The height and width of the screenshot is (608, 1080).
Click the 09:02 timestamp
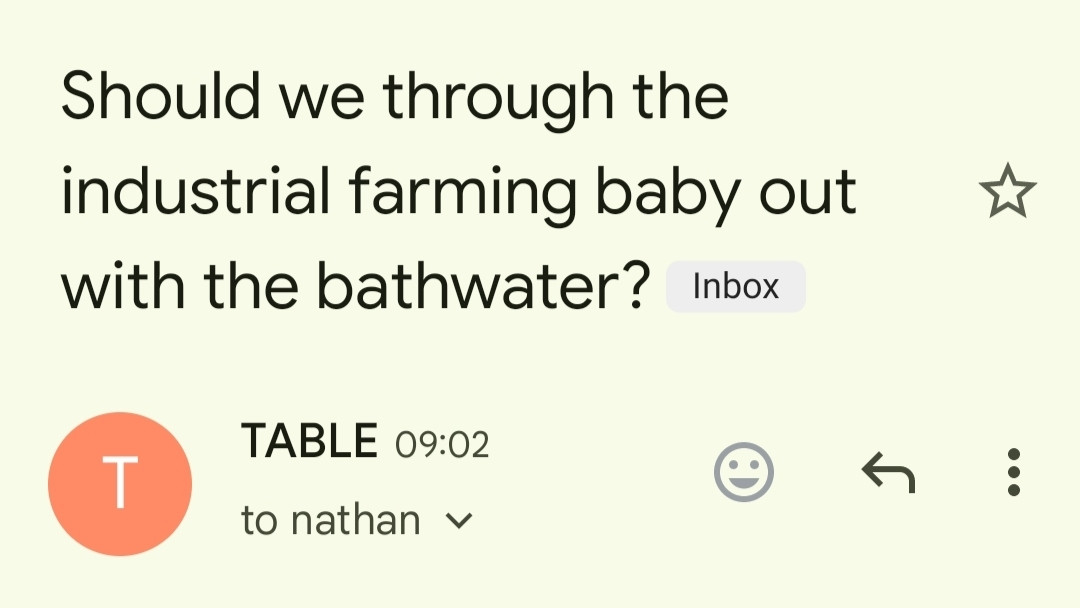click(442, 444)
